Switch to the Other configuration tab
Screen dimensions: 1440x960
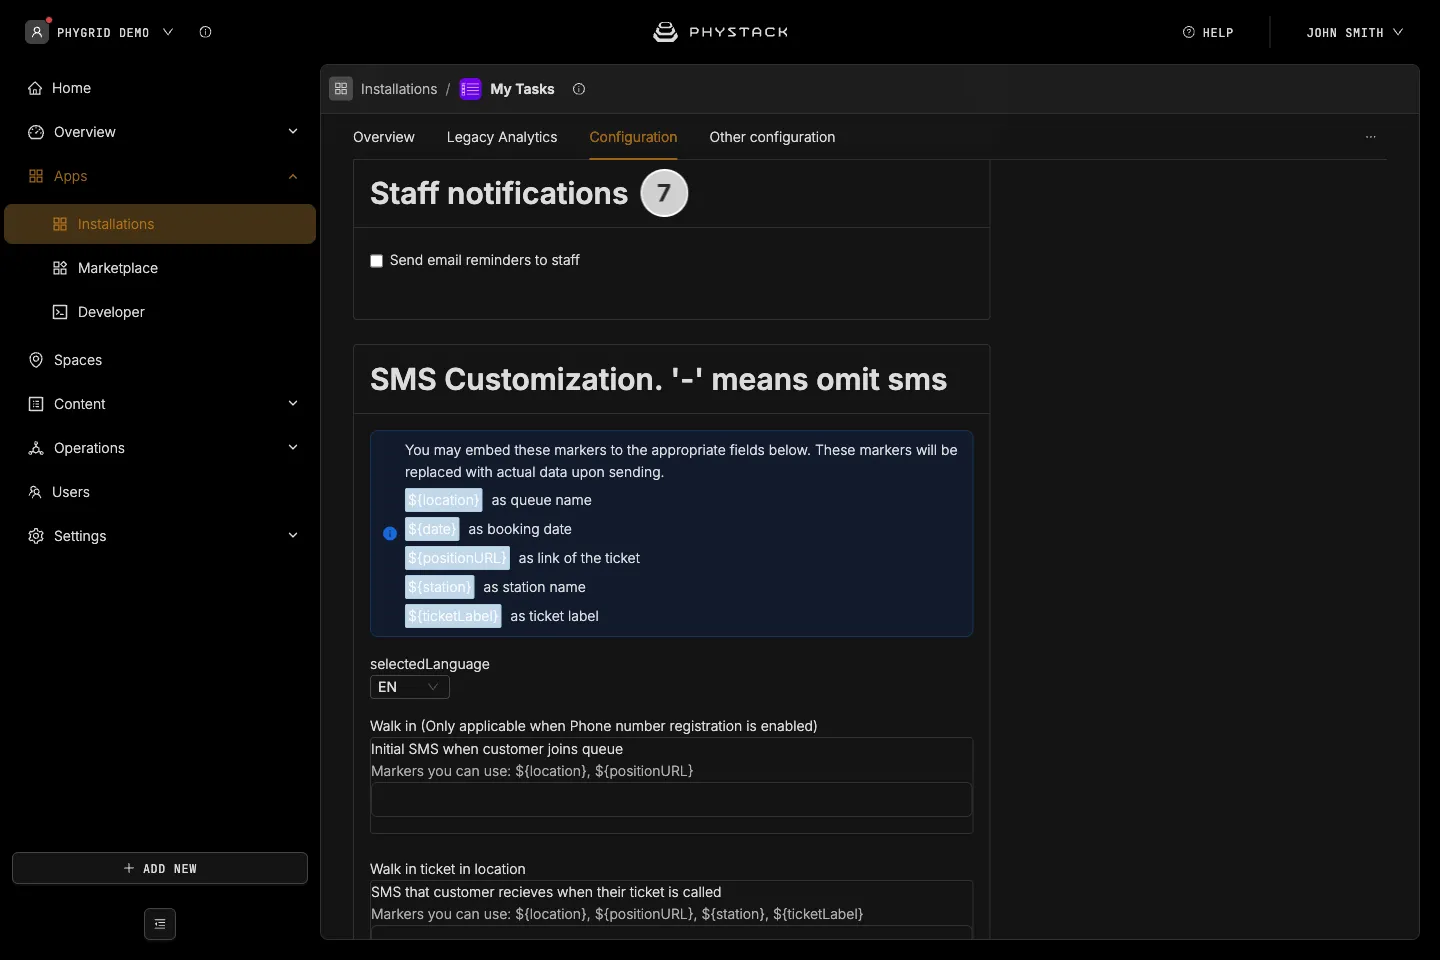[x=772, y=137]
